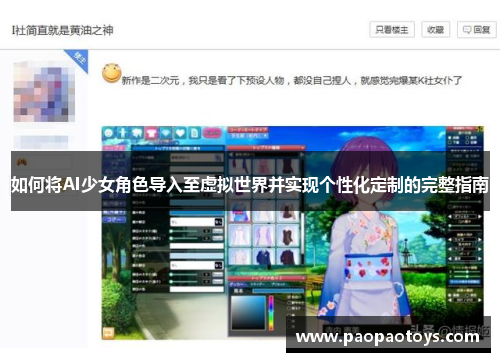Image resolution: width=500 pixels, height=362 pixels.
Task: Open the heart personality icon
Action: pyautogui.click(x=180, y=133)
